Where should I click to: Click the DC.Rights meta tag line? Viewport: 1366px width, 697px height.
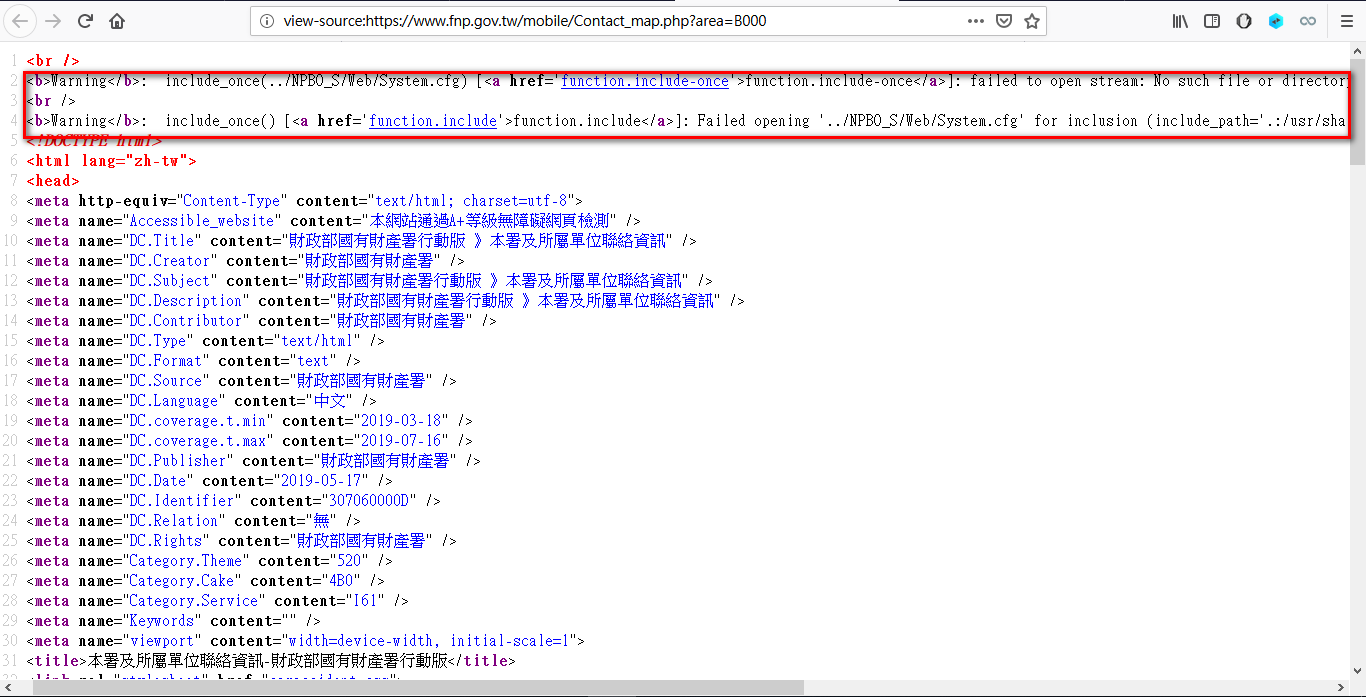coord(242,541)
